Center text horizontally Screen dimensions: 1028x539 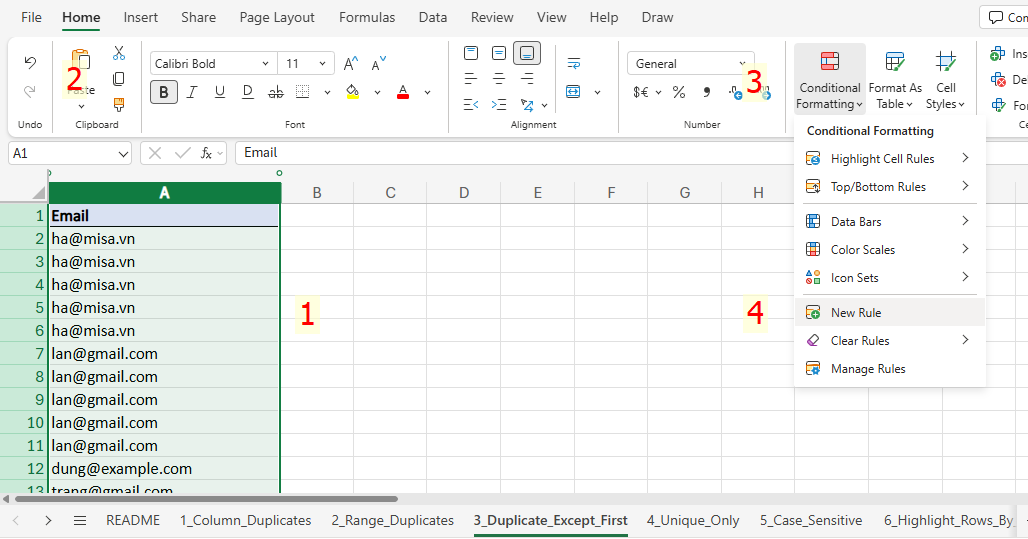click(499, 79)
